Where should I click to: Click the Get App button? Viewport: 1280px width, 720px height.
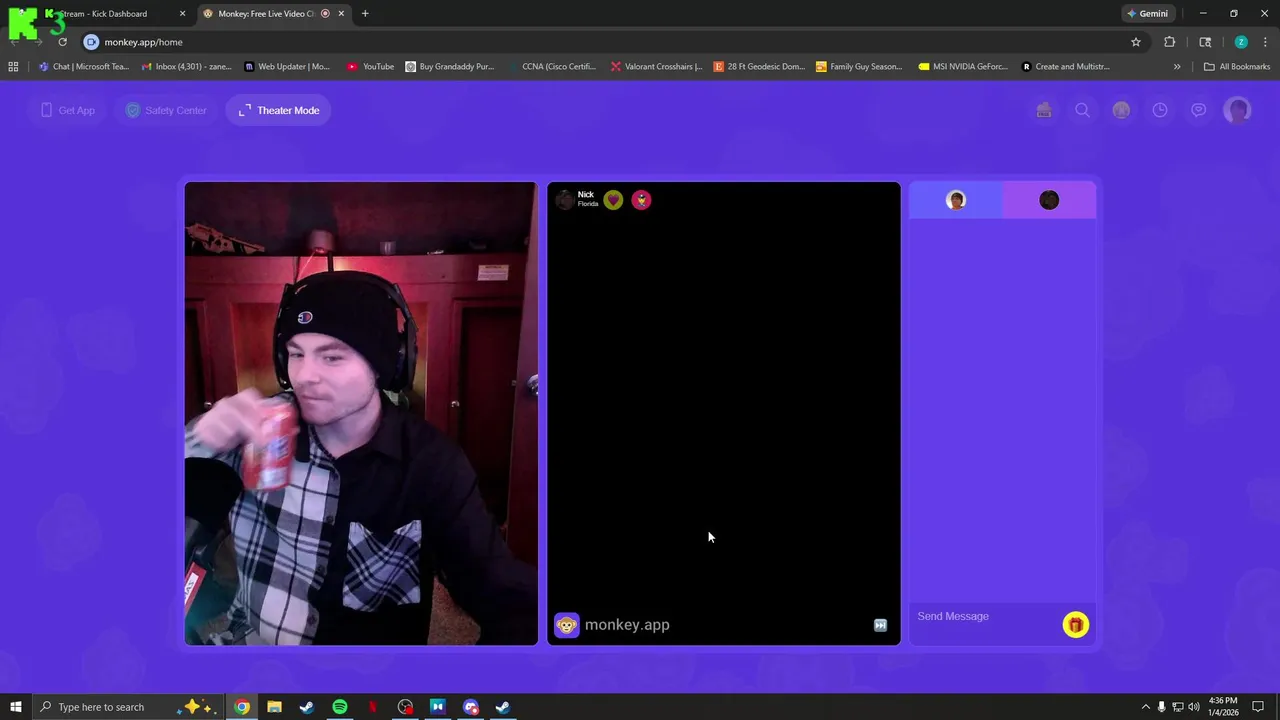(68, 110)
